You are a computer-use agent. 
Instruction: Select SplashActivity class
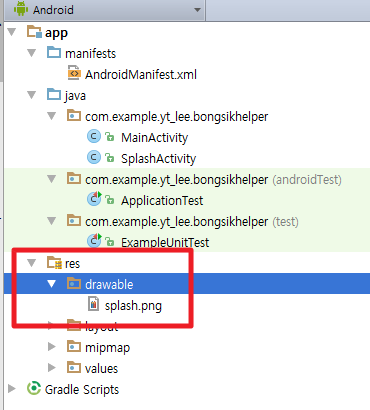pyautogui.click(x=159, y=158)
